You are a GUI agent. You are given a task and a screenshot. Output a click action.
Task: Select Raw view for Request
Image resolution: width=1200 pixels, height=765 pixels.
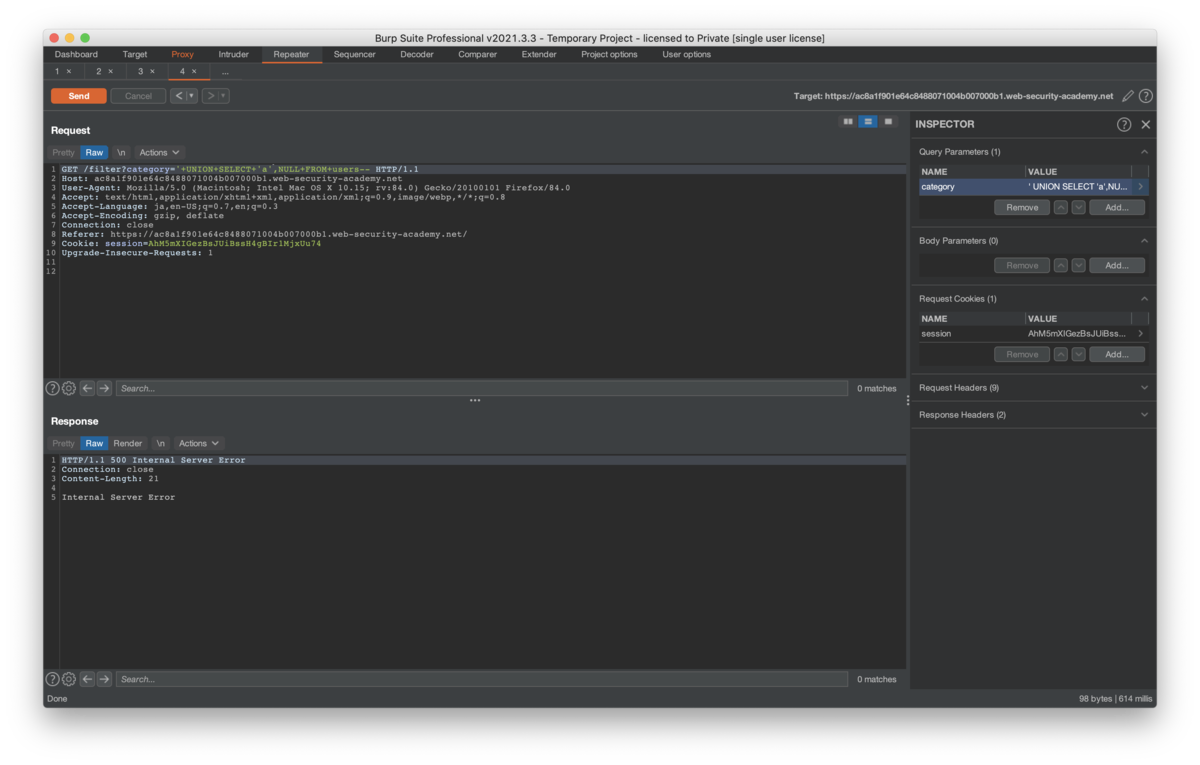94,152
